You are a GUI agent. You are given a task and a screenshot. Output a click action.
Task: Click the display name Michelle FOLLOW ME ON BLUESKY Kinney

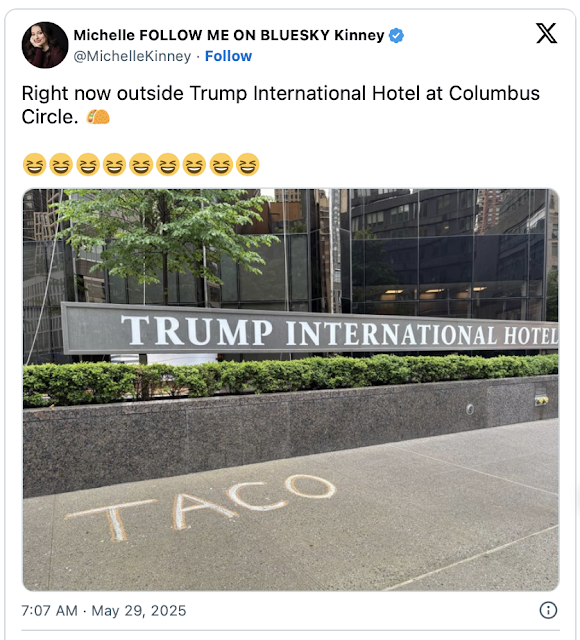click(229, 35)
